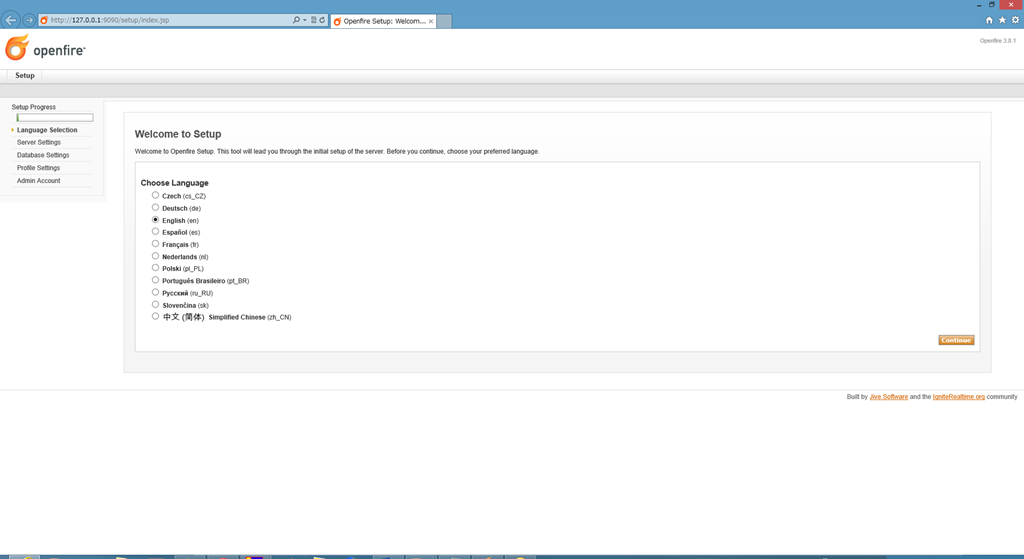Click the Openfire flame logo
Viewport: 1024px width, 559px height.
(x=17, y=48)
